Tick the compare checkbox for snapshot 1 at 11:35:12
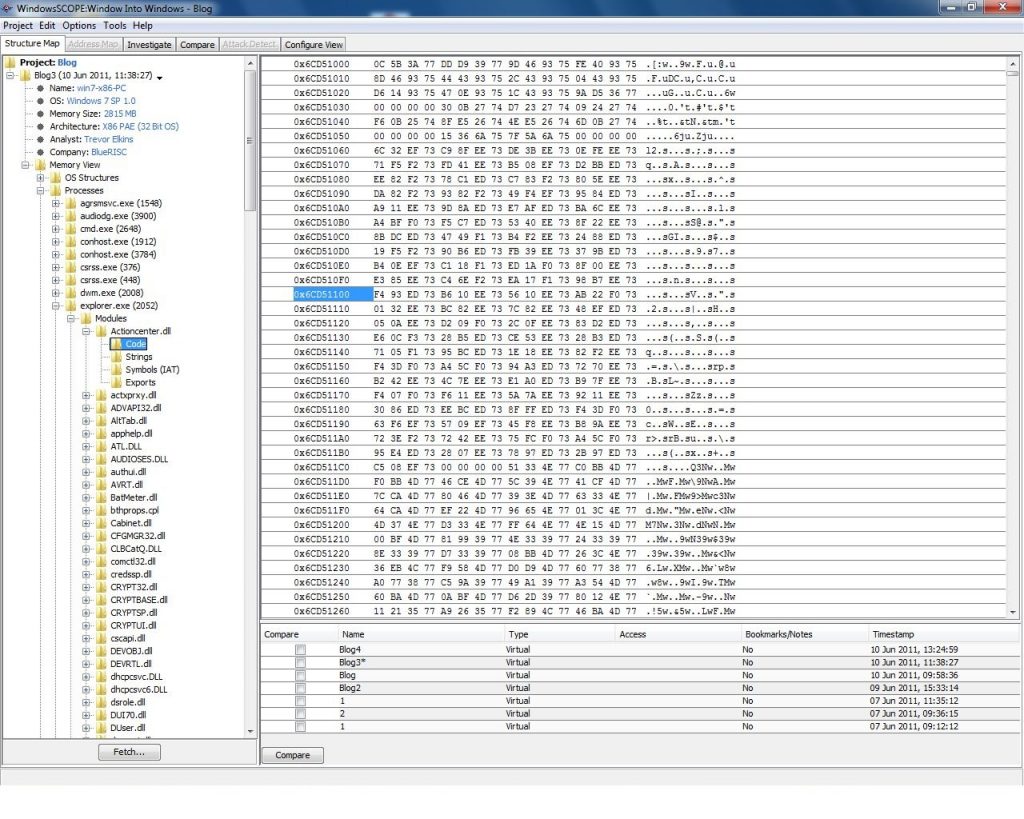The image size is (1024, 819). (300, 701)
